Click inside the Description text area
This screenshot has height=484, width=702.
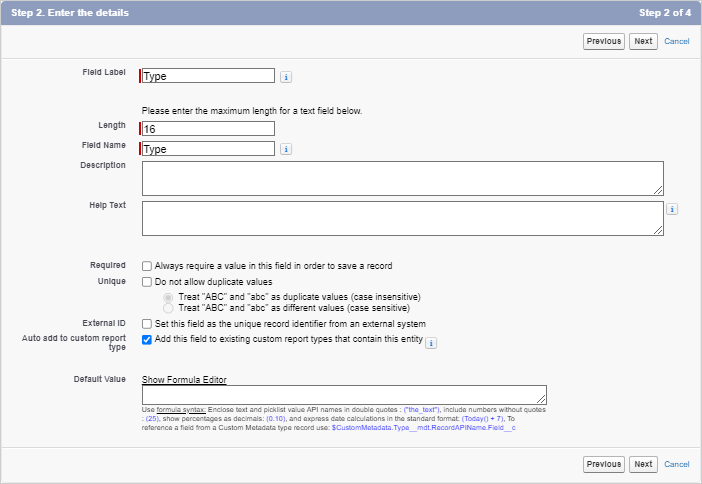(x=402, y=178)
